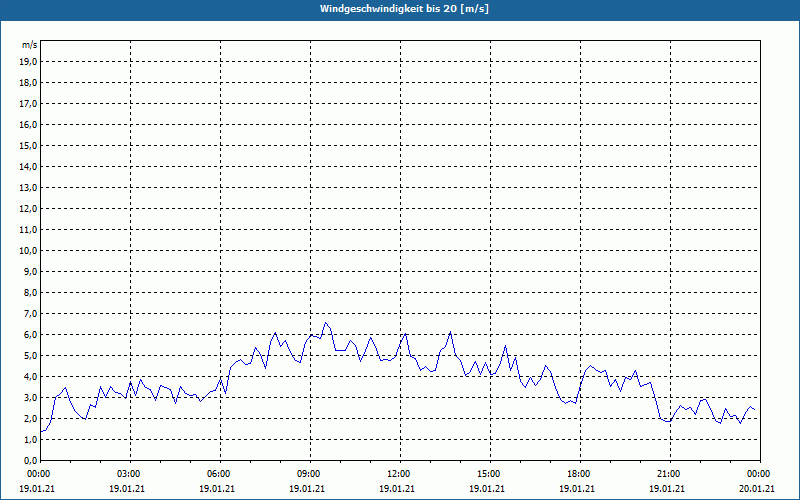Viewport: 800px width, 500px height.
Task: Click the m/s unit label on y-axis
Action: tap(30, 45)
